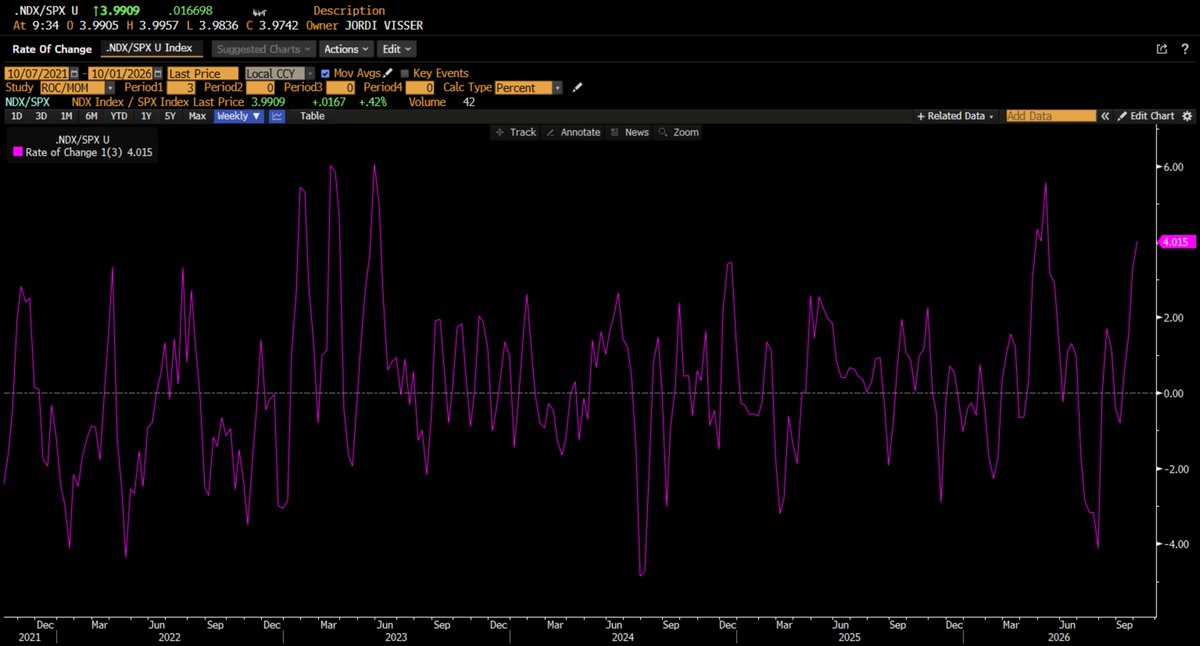Viewport: 1200px width, 646px height.
Task: Open the help question mark icon
Action: (x=1183, y=48)
